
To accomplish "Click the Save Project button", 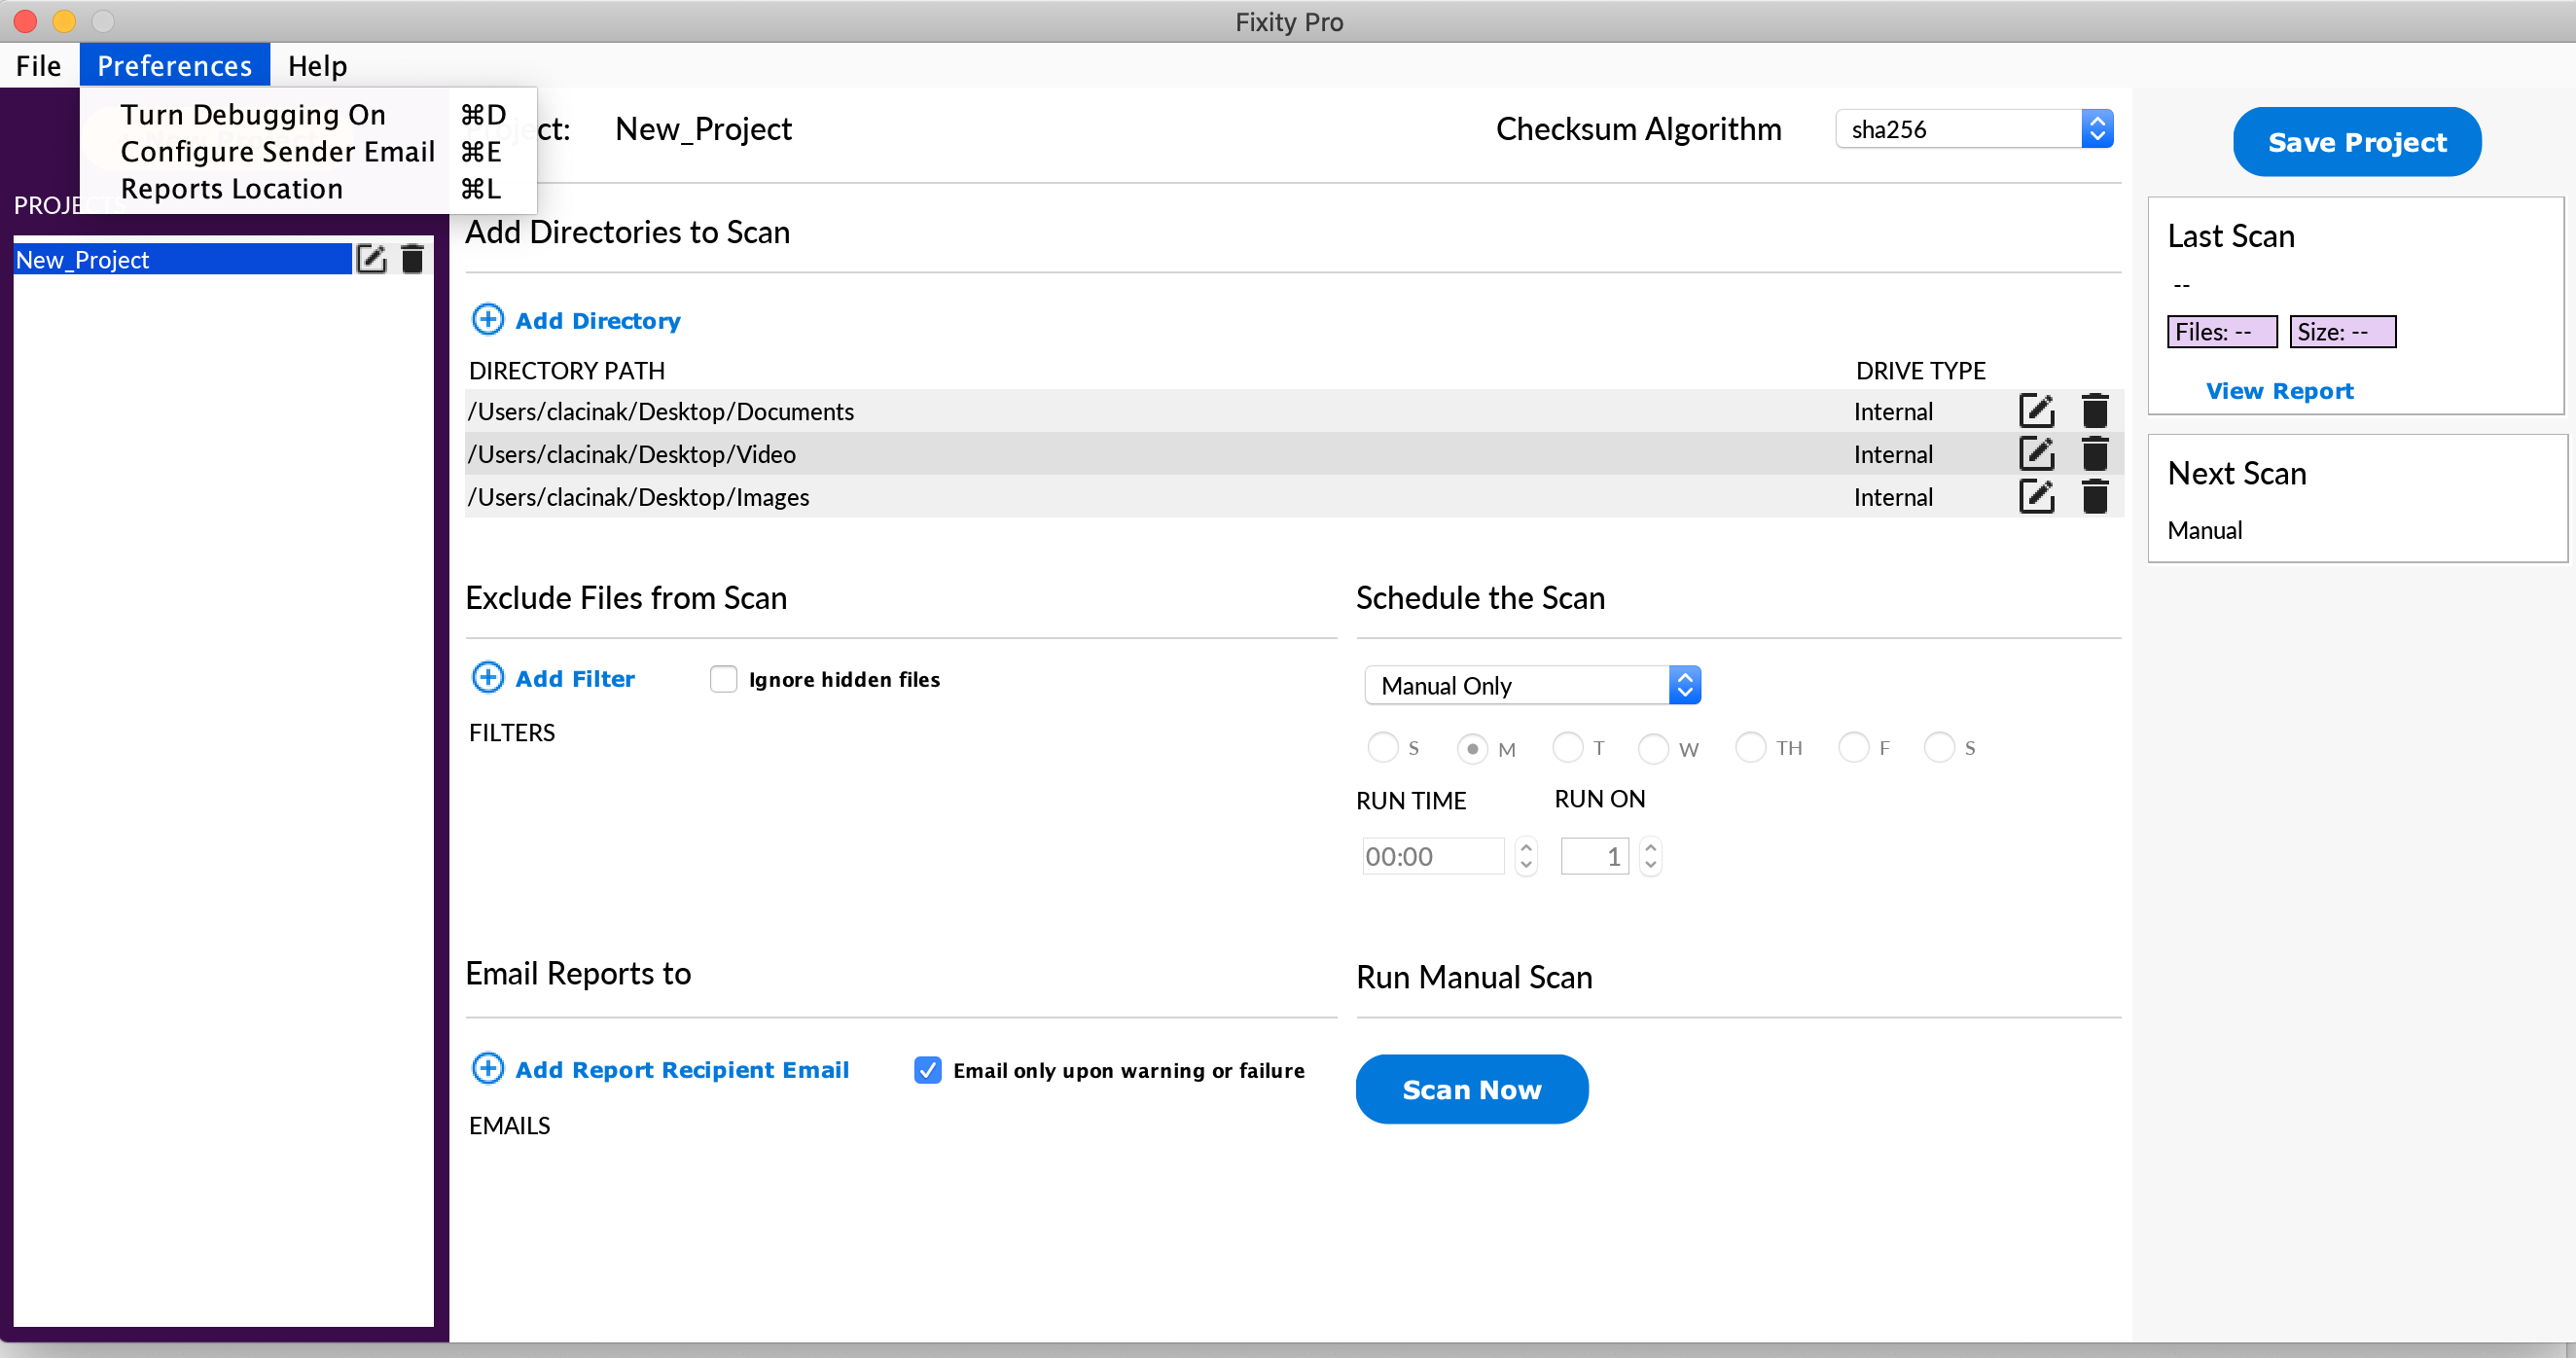I will [x=2357, y=142].
